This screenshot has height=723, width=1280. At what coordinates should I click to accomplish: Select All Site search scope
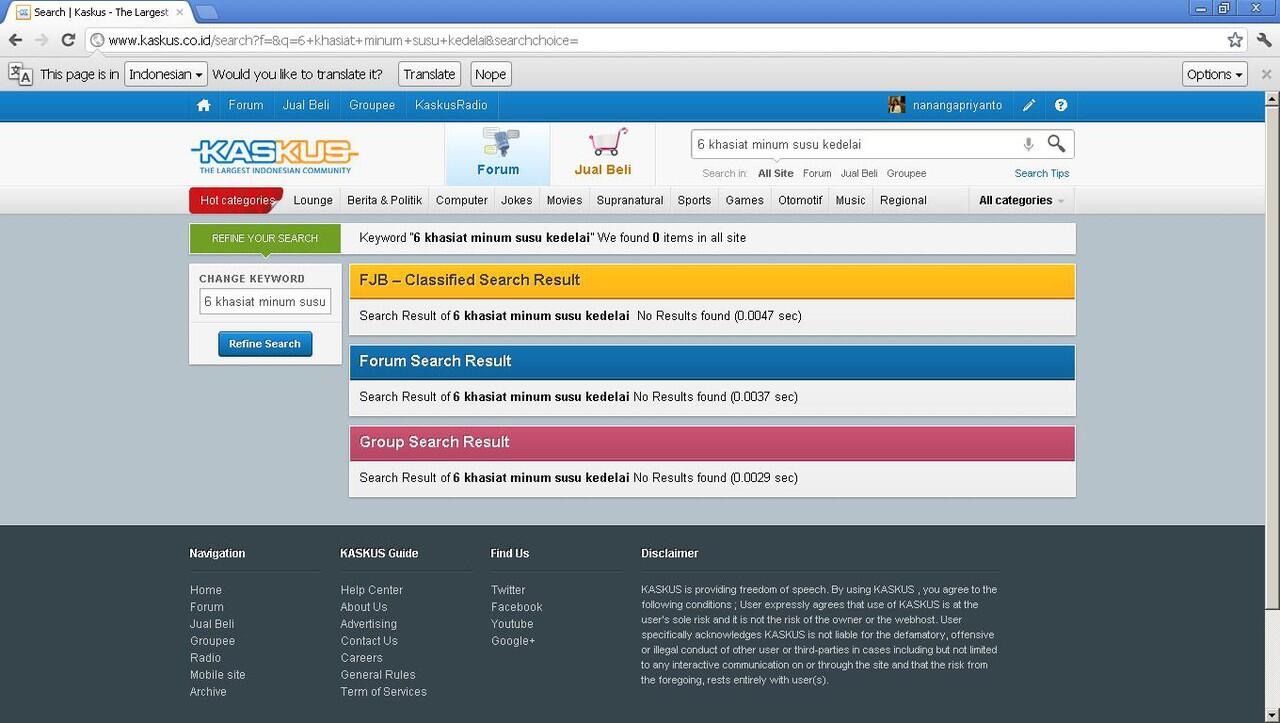tap(776, 173)
